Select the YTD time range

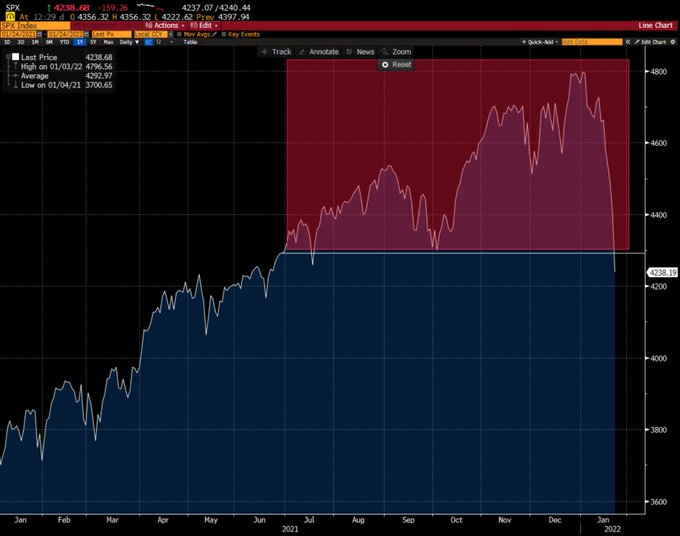(64, 42)
